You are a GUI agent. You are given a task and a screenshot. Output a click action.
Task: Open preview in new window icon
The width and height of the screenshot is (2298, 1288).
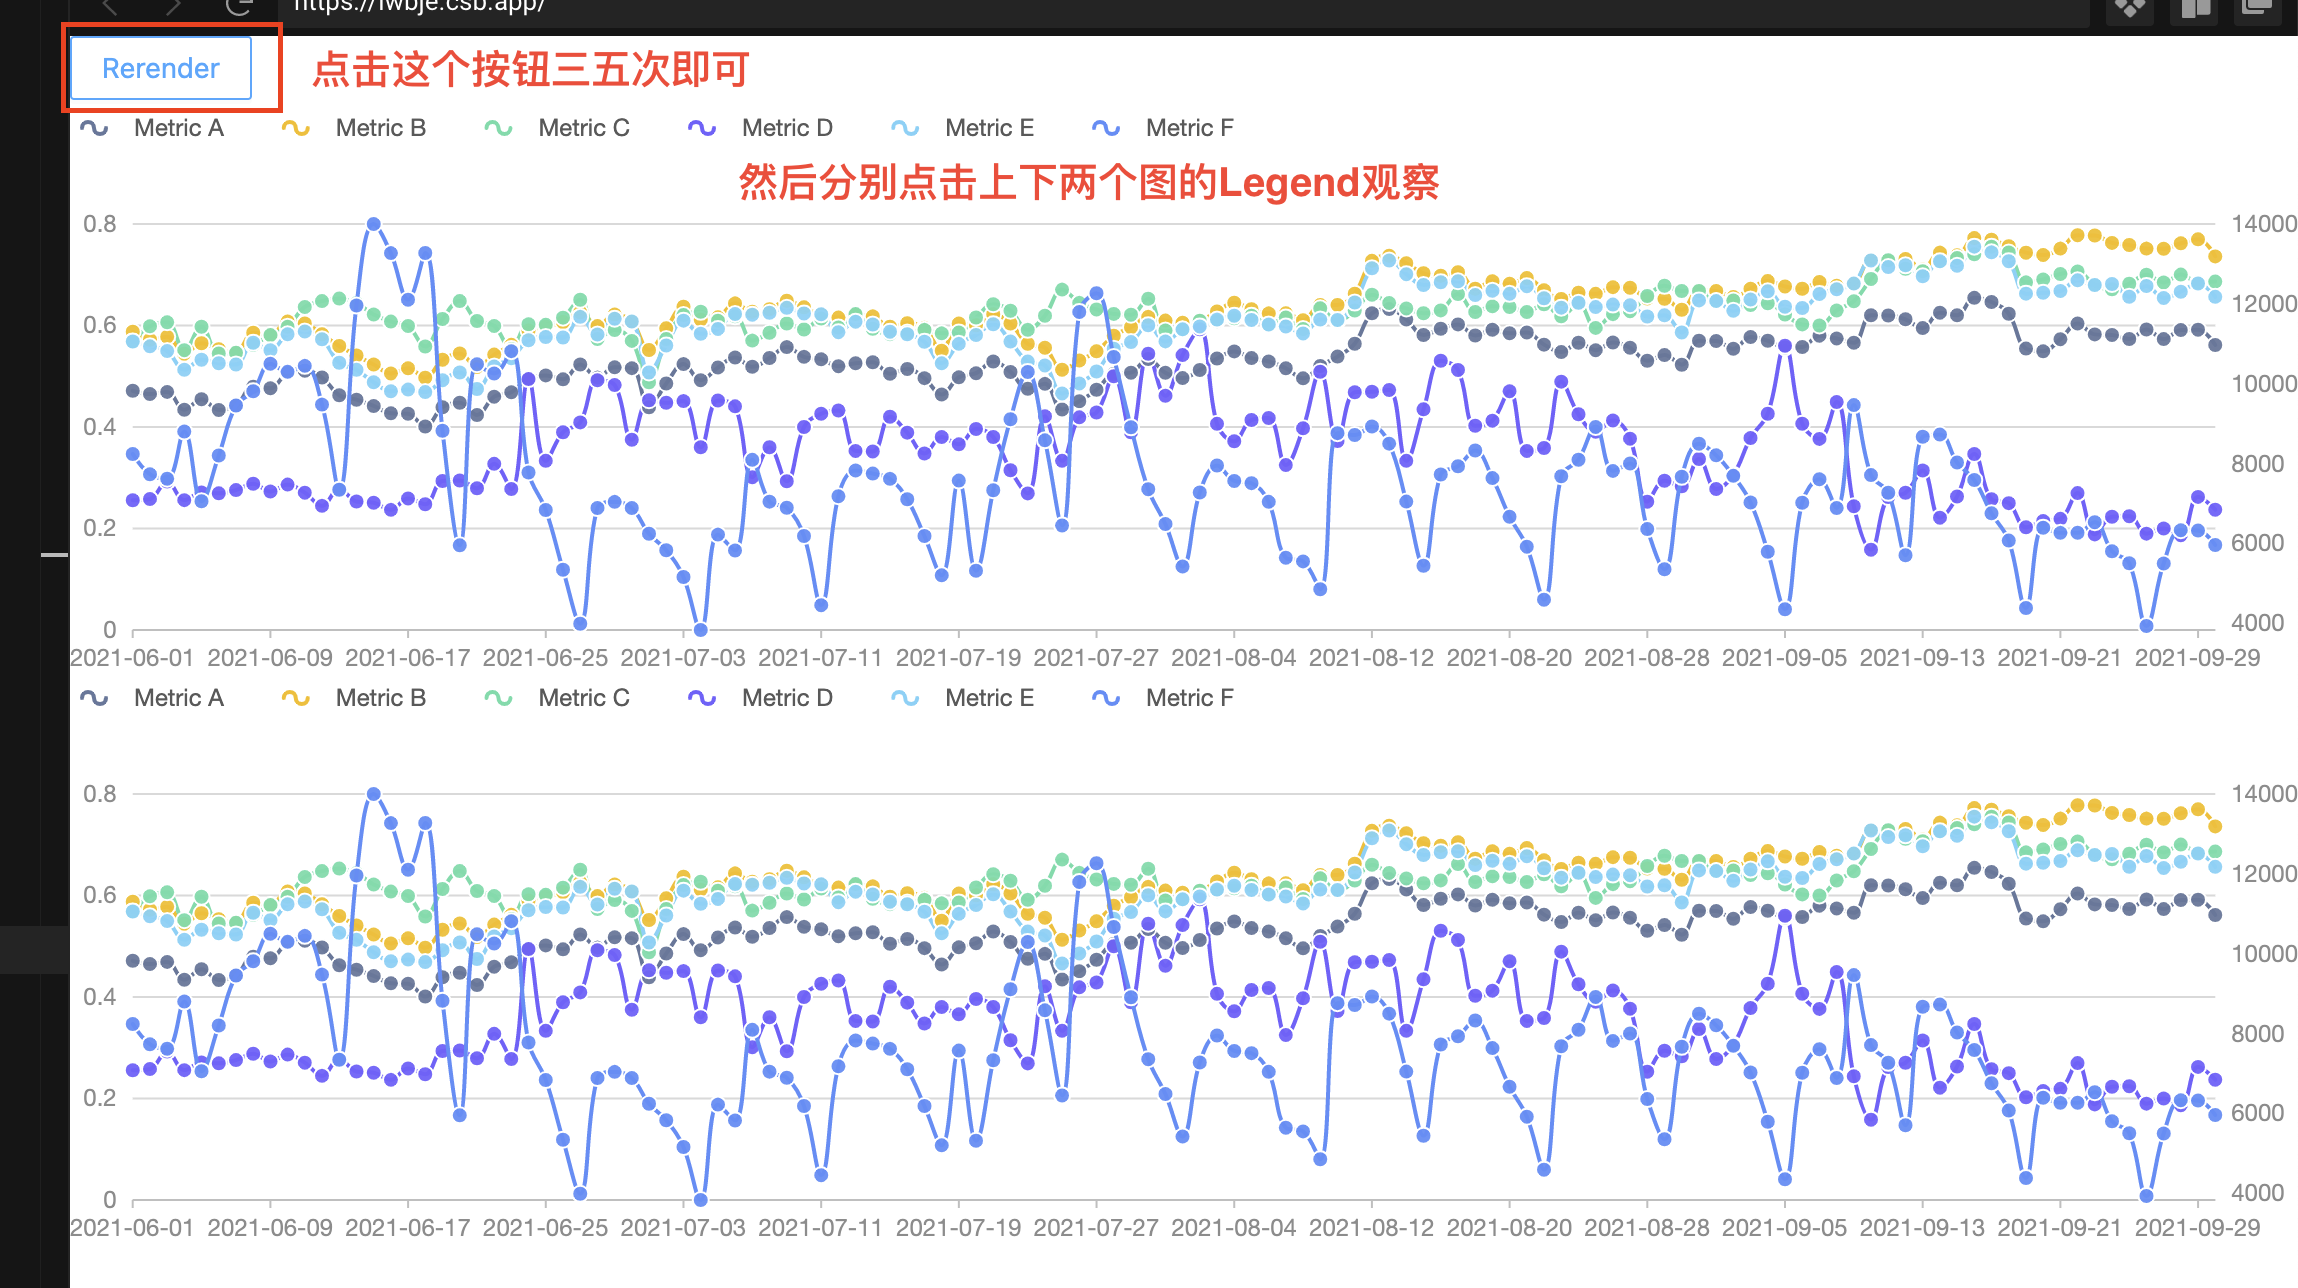tap(2258, 7)
